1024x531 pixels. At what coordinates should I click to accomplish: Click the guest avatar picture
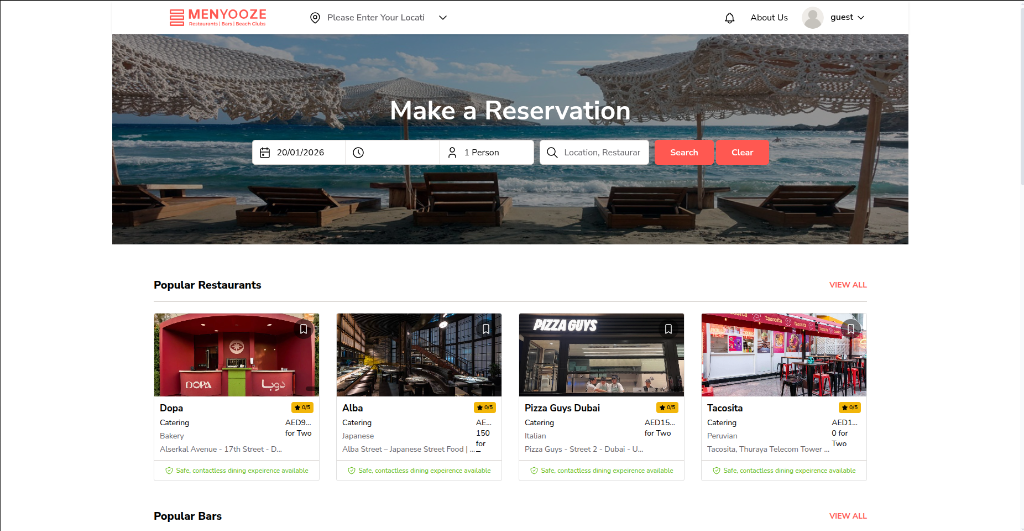click(812, 18)
